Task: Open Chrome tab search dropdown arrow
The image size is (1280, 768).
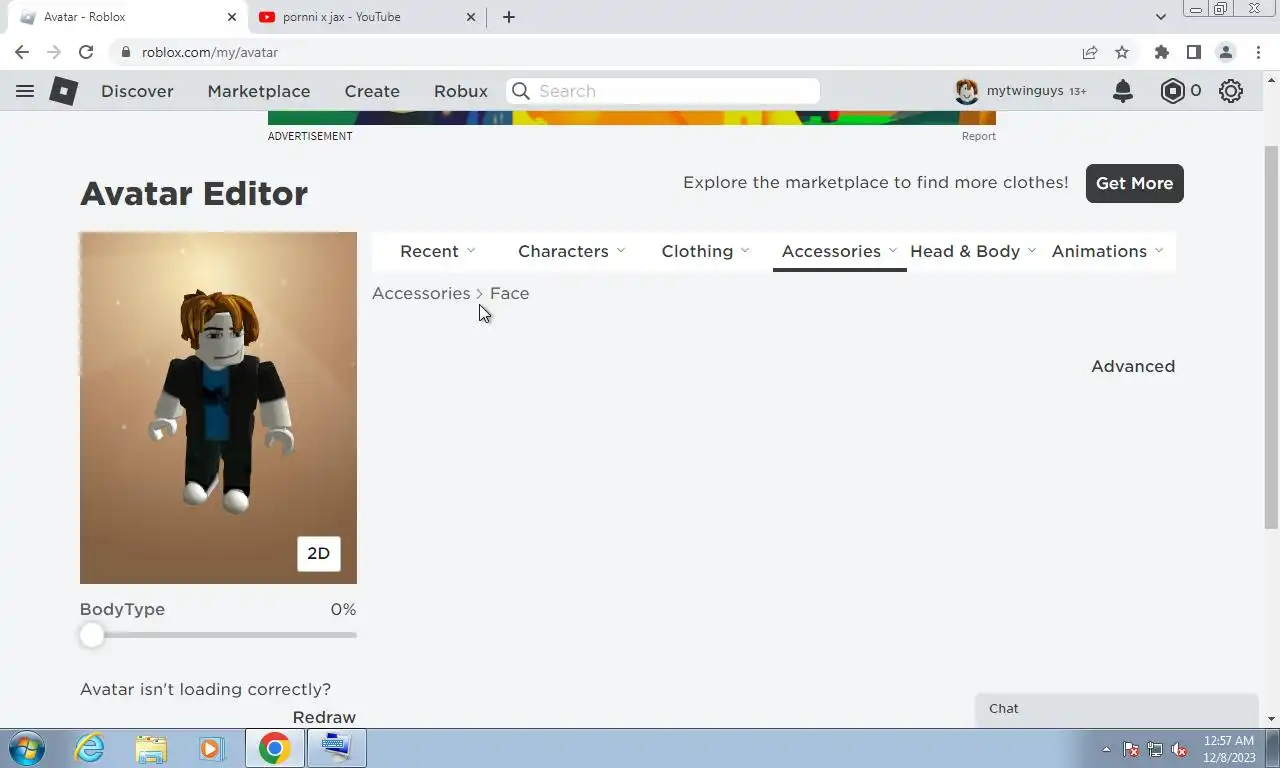Action: click(1160, 17)
